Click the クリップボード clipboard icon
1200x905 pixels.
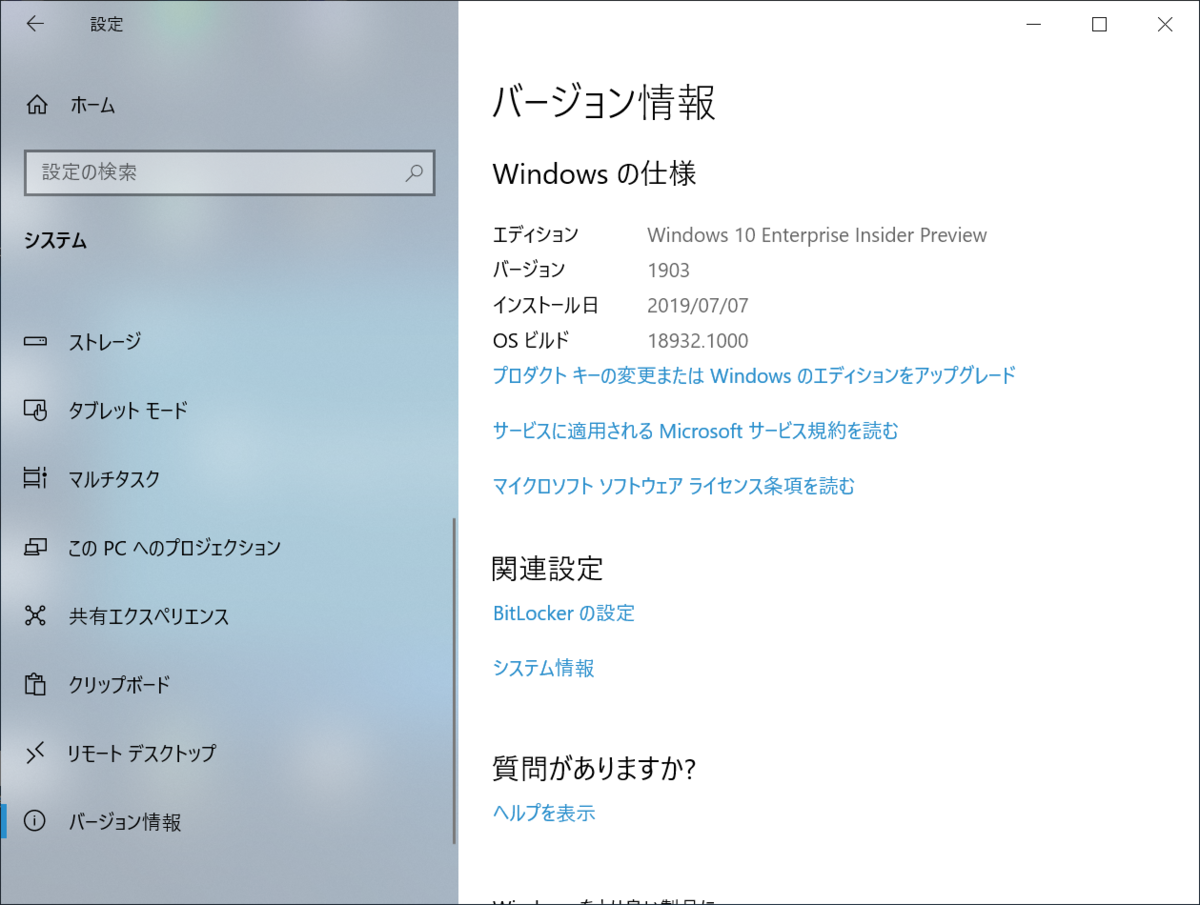coord(35,684)
